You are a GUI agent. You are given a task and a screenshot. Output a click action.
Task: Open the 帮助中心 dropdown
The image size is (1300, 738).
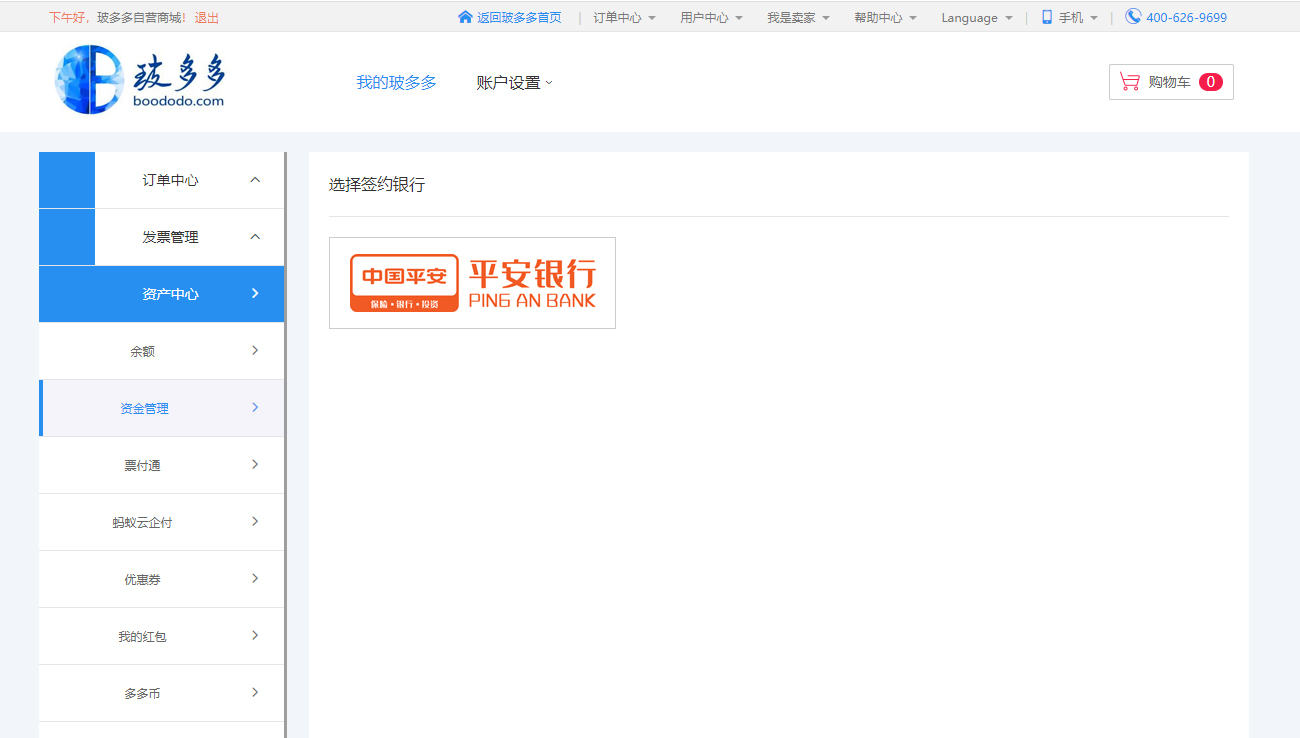885,18
